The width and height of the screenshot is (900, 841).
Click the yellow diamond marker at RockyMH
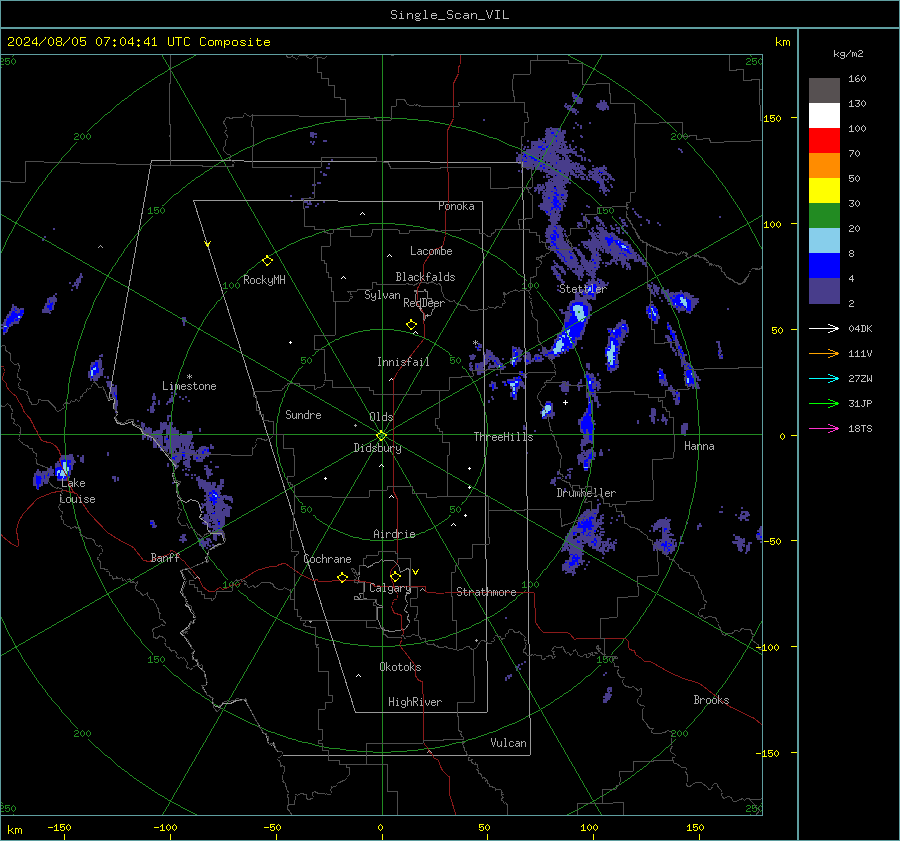coord(267,261)
